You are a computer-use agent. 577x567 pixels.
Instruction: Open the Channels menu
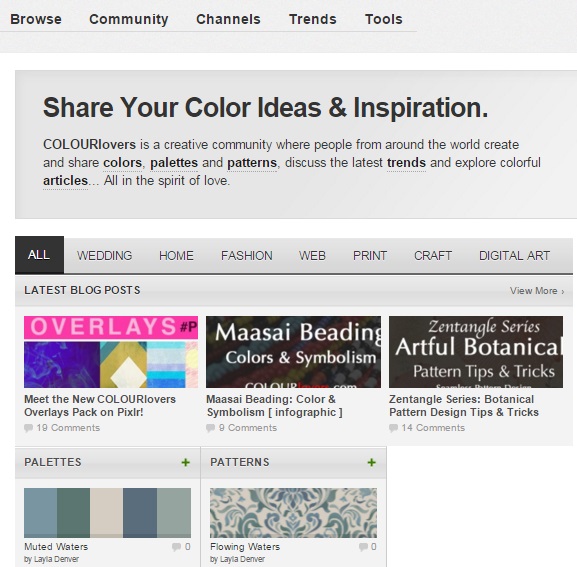coord(228,19)
